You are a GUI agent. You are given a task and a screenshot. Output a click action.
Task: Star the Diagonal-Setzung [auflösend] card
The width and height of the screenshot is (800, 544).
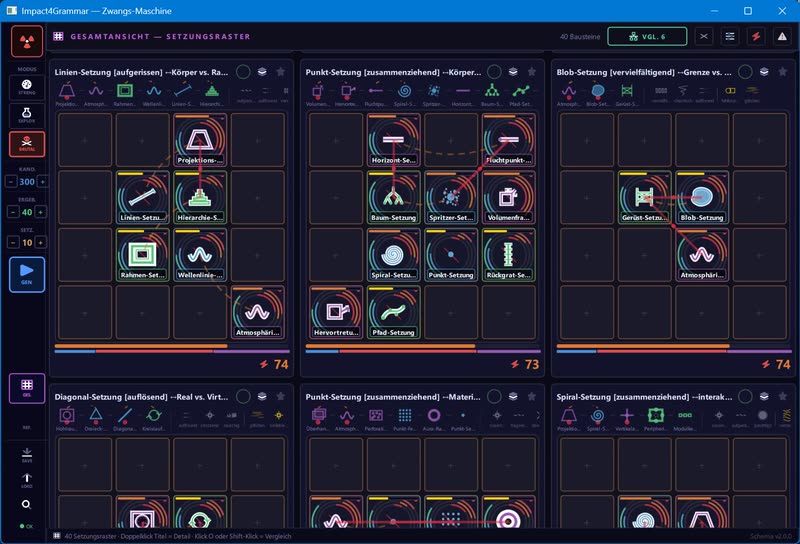281,397
